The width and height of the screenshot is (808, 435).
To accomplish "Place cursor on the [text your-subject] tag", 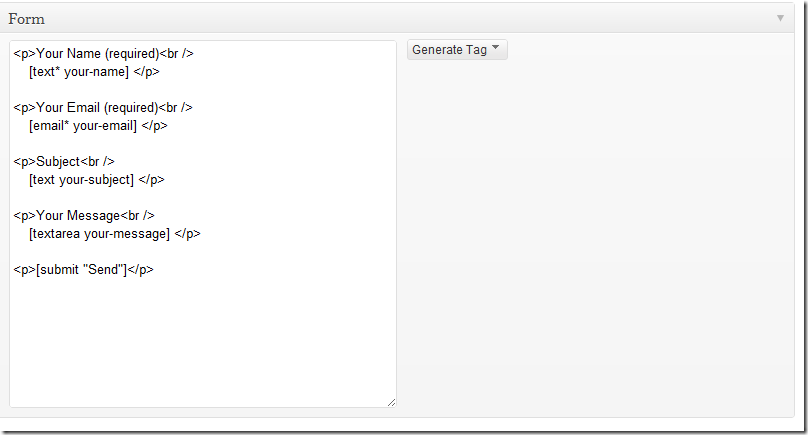I will (x=81, y=180).
